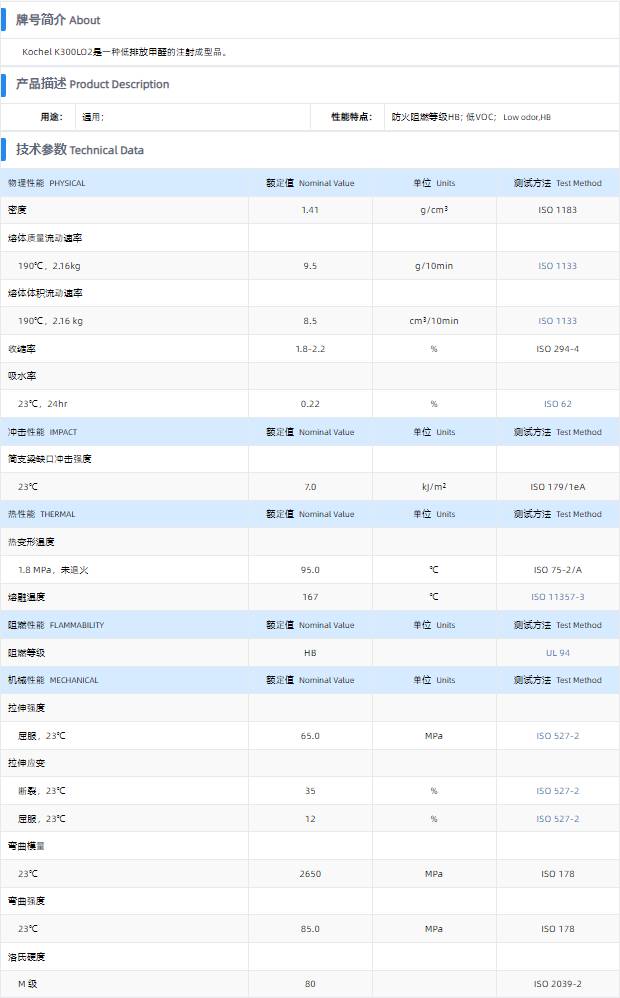Click the 机械性能 MECHANICAL table header
This screenshot has height=998, width=620.
pyautogui.click(x=53, y=680)
